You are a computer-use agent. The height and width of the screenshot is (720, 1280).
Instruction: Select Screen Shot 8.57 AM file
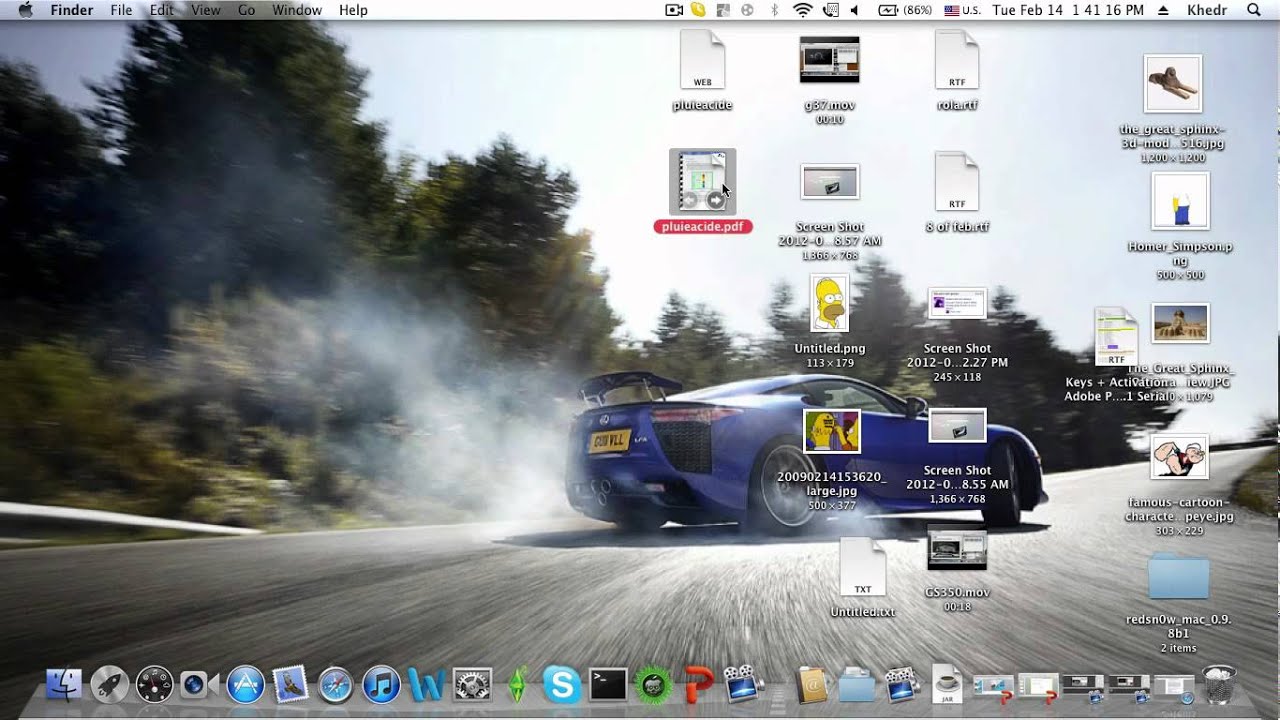pyautogui.click(x=829, y=182)
